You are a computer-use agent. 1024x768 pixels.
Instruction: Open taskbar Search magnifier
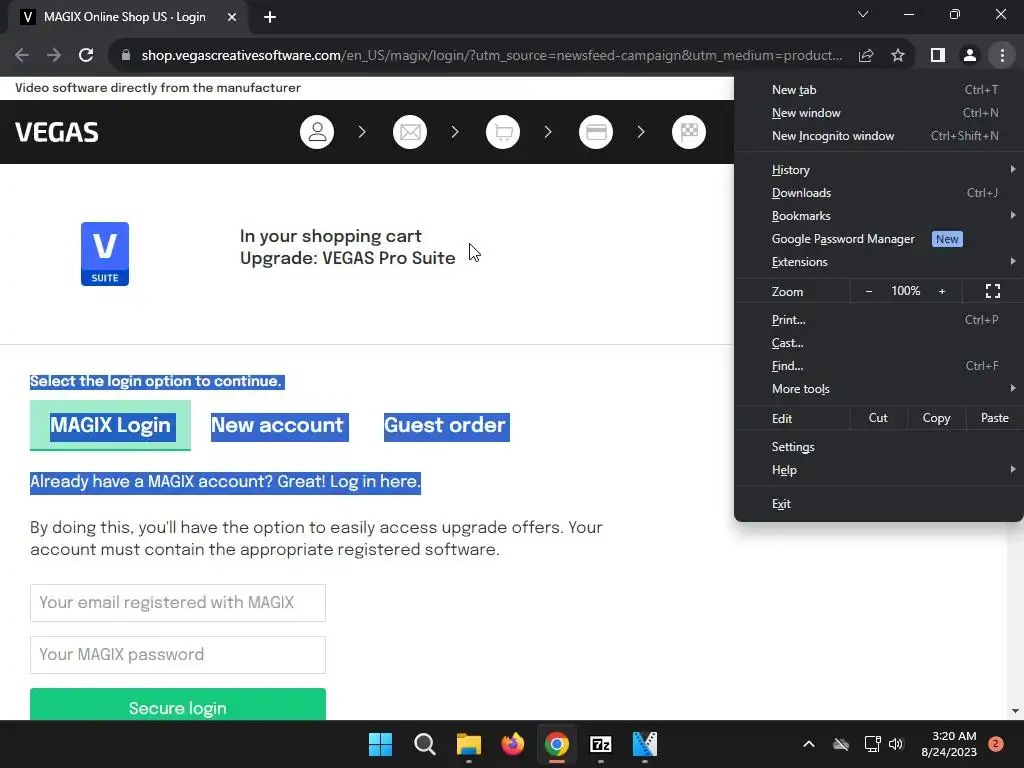tap(424, 744)
